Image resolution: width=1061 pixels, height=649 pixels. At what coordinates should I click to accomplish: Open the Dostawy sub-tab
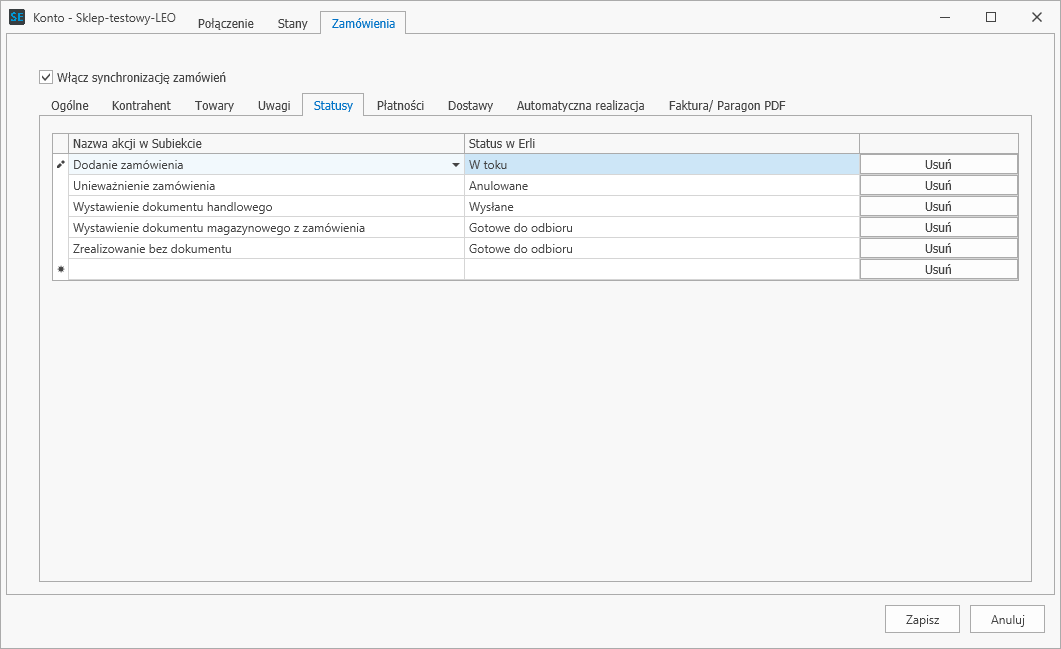470,106
